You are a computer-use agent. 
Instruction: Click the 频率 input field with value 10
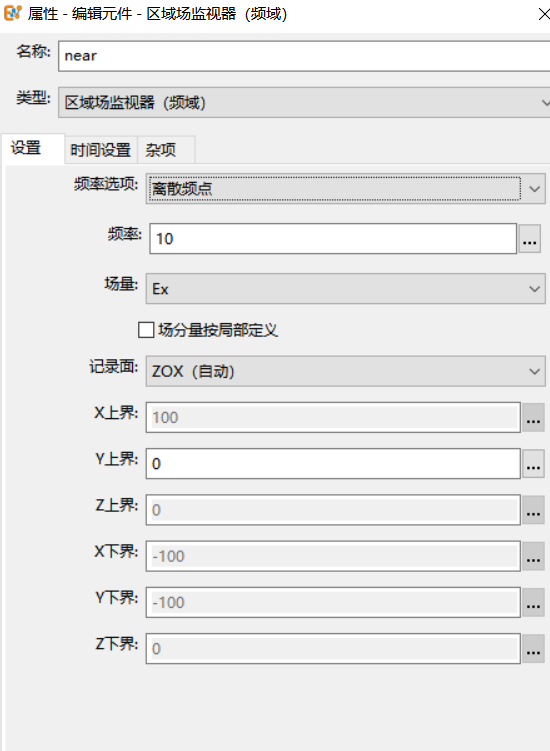(x=333, y=239)
